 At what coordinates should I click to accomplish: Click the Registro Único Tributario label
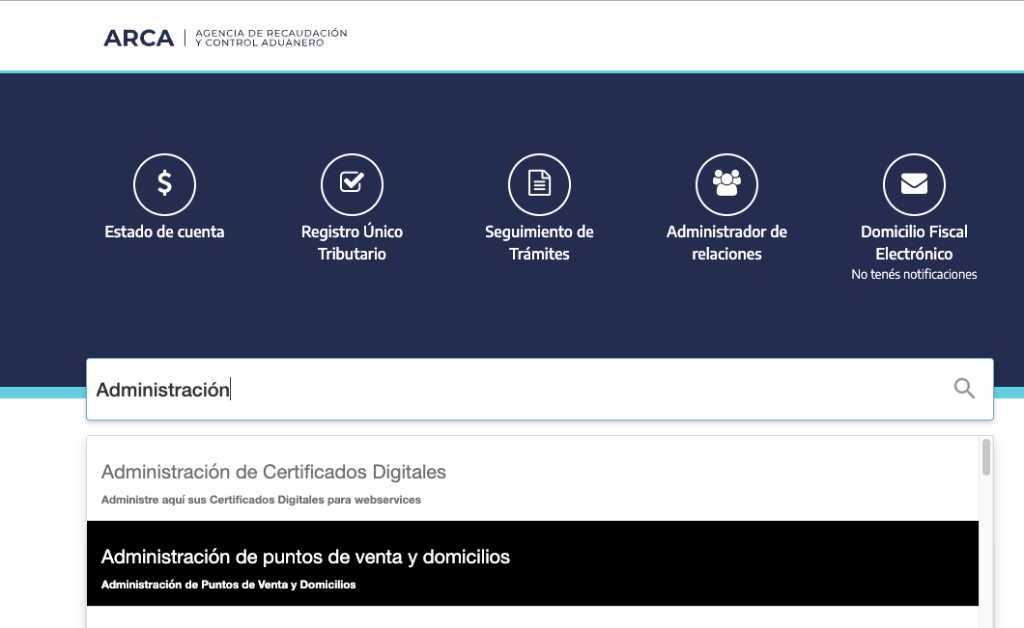(x=352, y=243)
